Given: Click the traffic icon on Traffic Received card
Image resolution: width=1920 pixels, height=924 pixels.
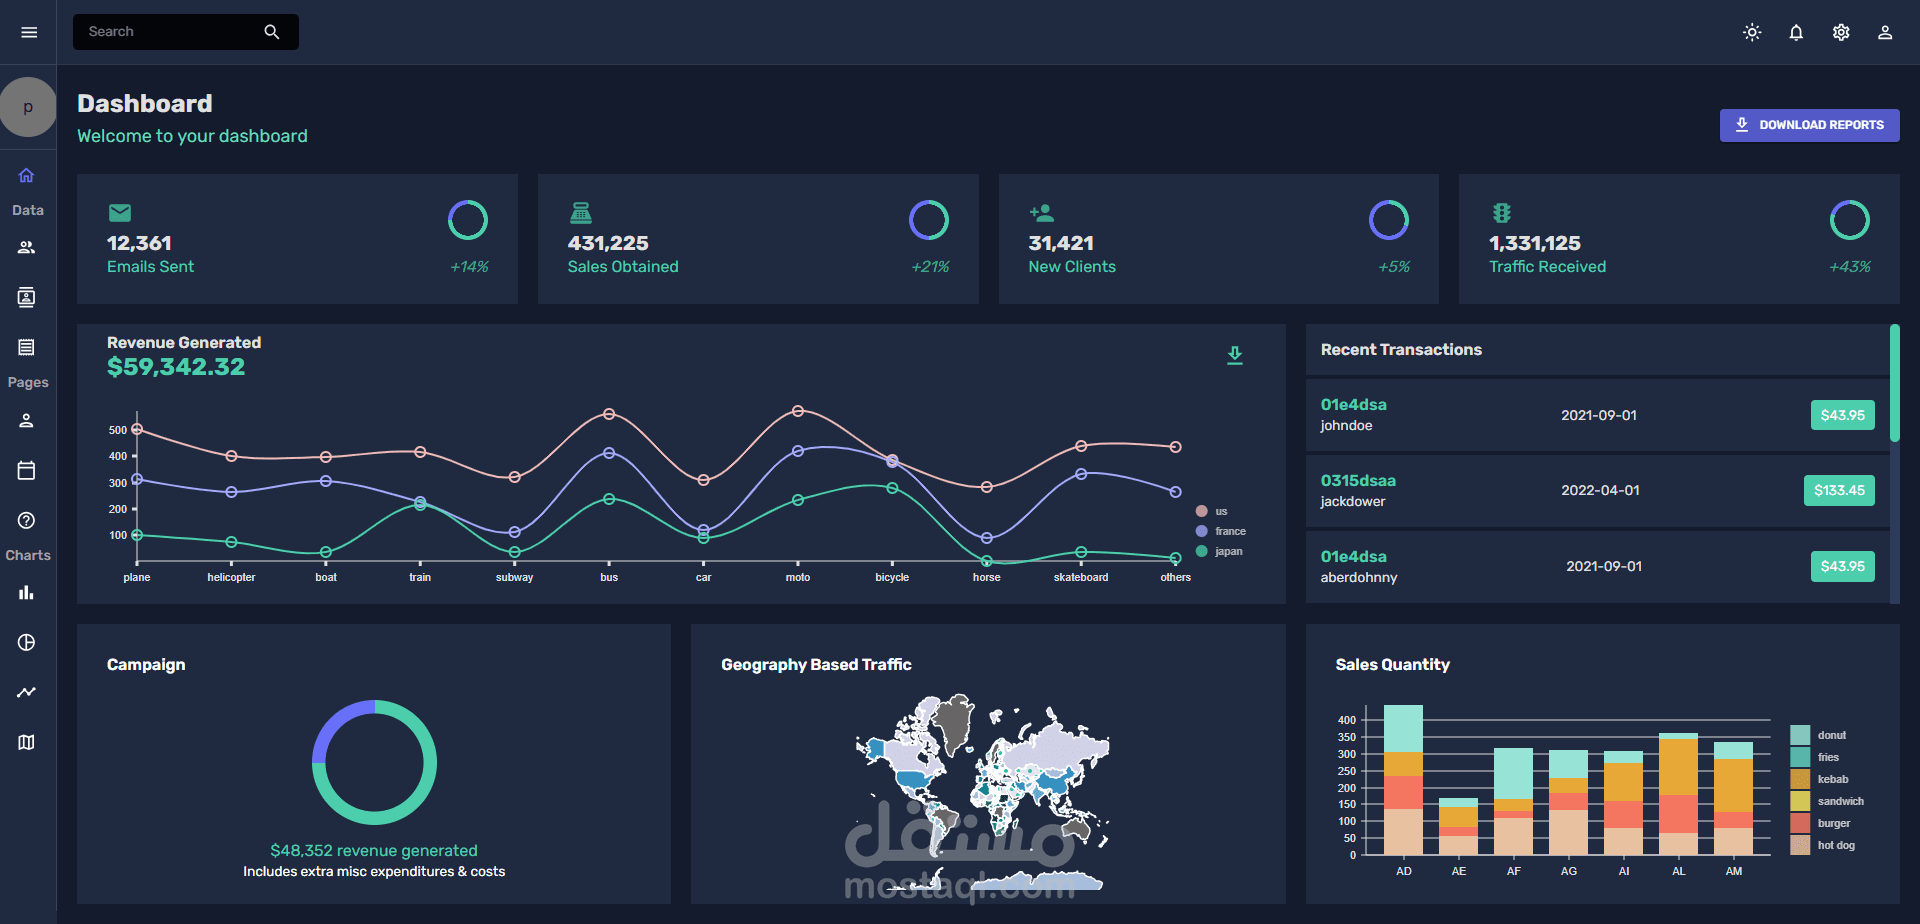Looking at the screenshot, I should pyautogui.click(x=1501, y=212).
